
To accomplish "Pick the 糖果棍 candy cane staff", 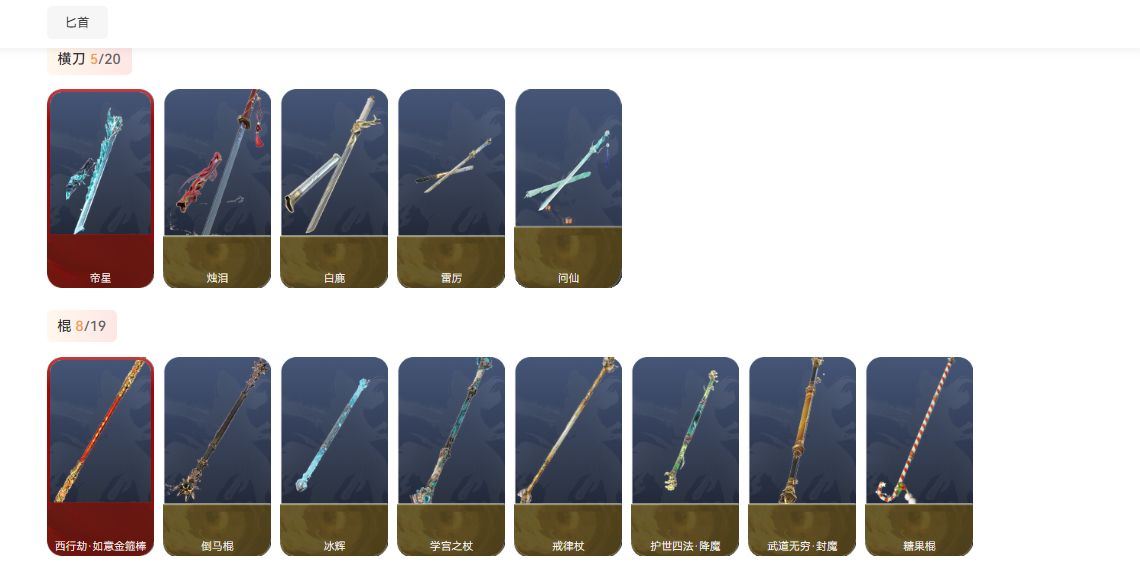I will pyautogui.click(x=920, y=456).
